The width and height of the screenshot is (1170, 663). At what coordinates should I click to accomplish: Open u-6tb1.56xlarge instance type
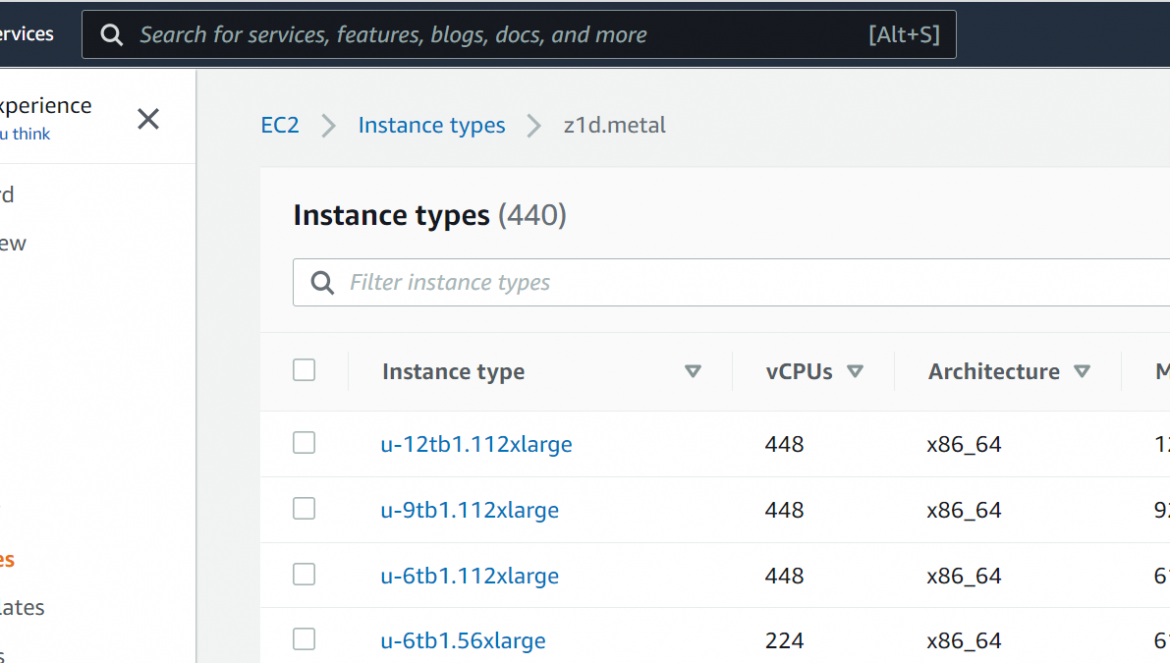pos(463,640)
